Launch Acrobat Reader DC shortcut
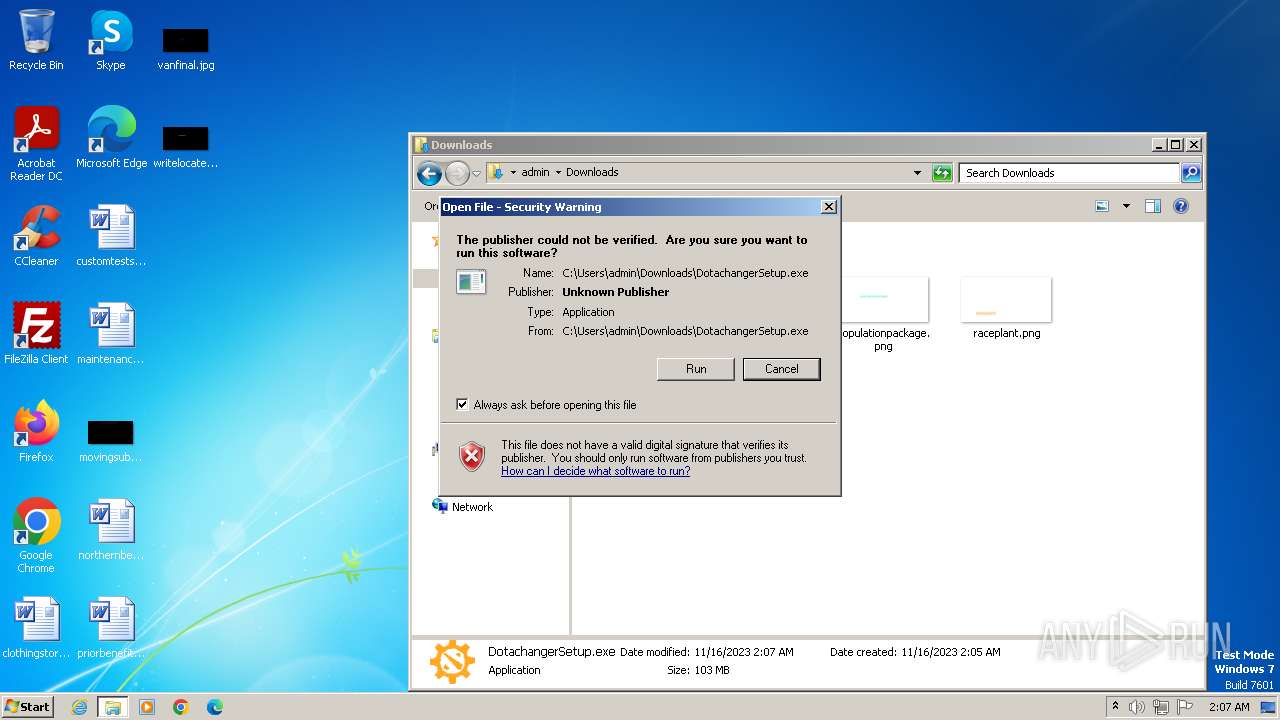The image size is (1280, 720). click(36, 144)
